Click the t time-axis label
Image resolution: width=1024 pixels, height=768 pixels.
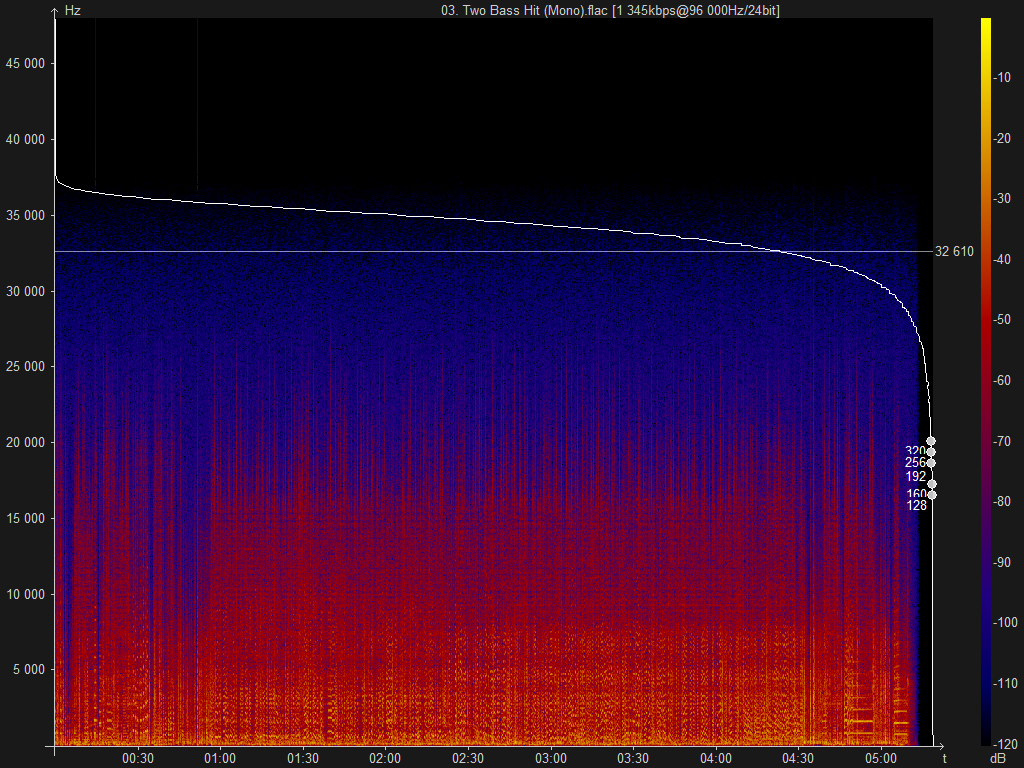(944, 758)
